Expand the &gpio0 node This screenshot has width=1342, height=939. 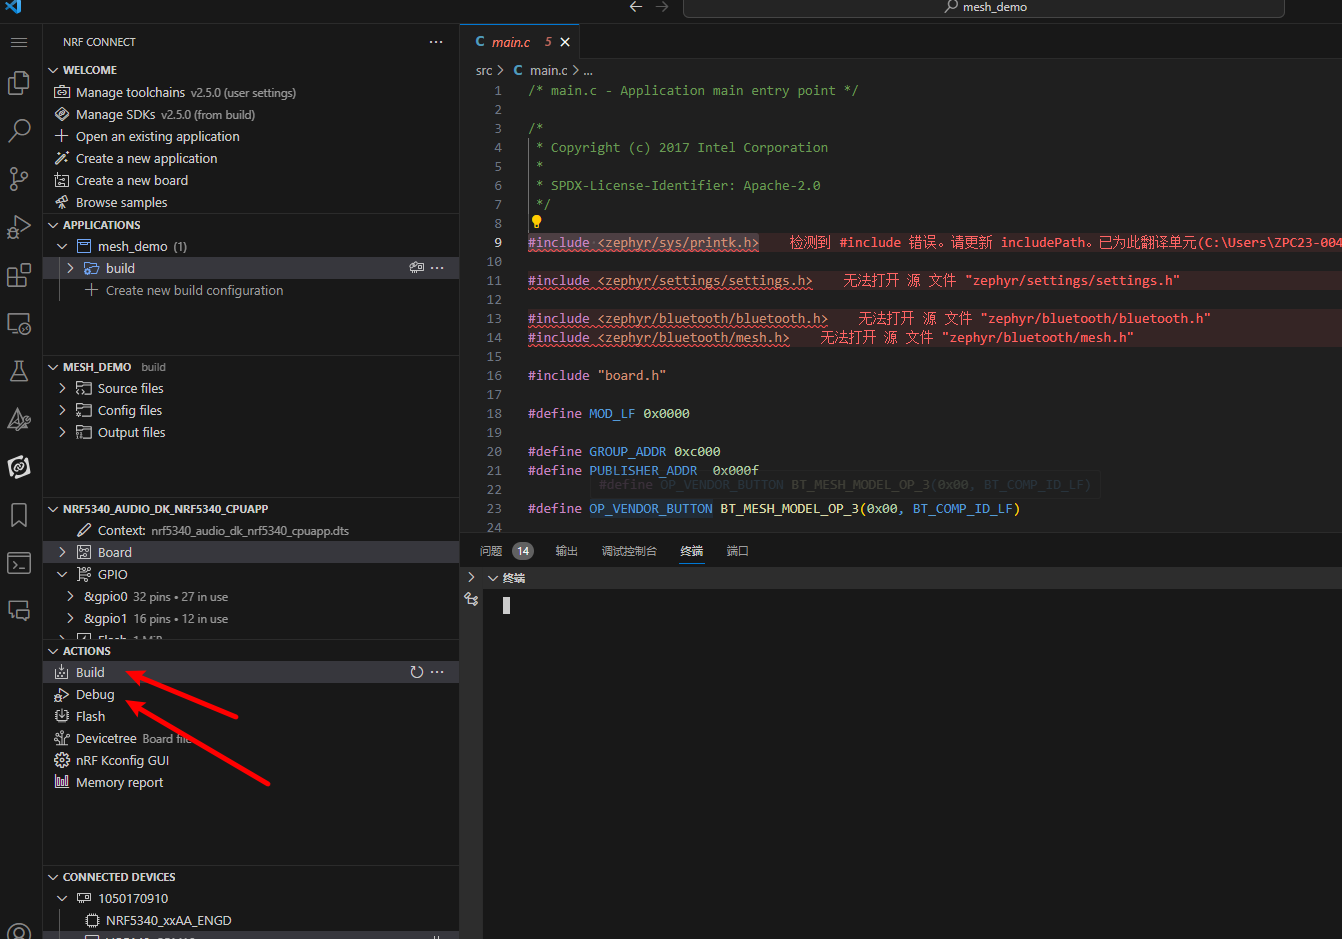pos(70,596)
